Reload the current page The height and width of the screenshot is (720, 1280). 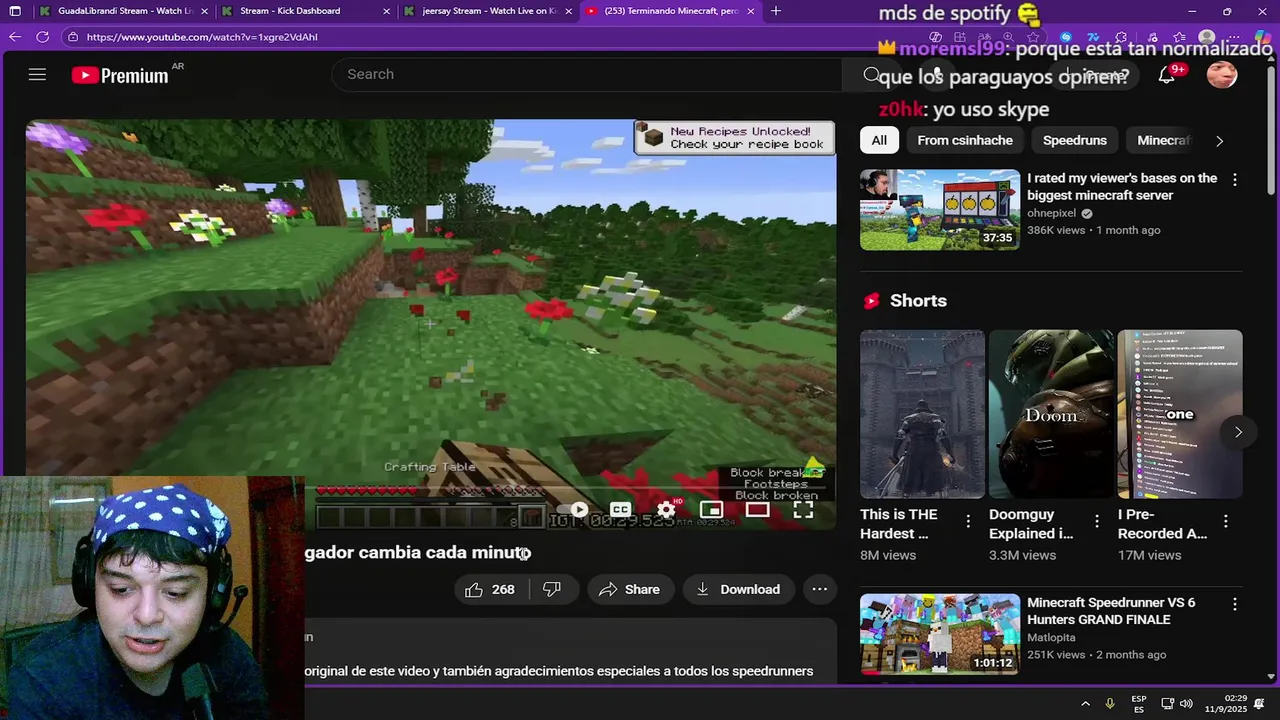coord(42,37)
